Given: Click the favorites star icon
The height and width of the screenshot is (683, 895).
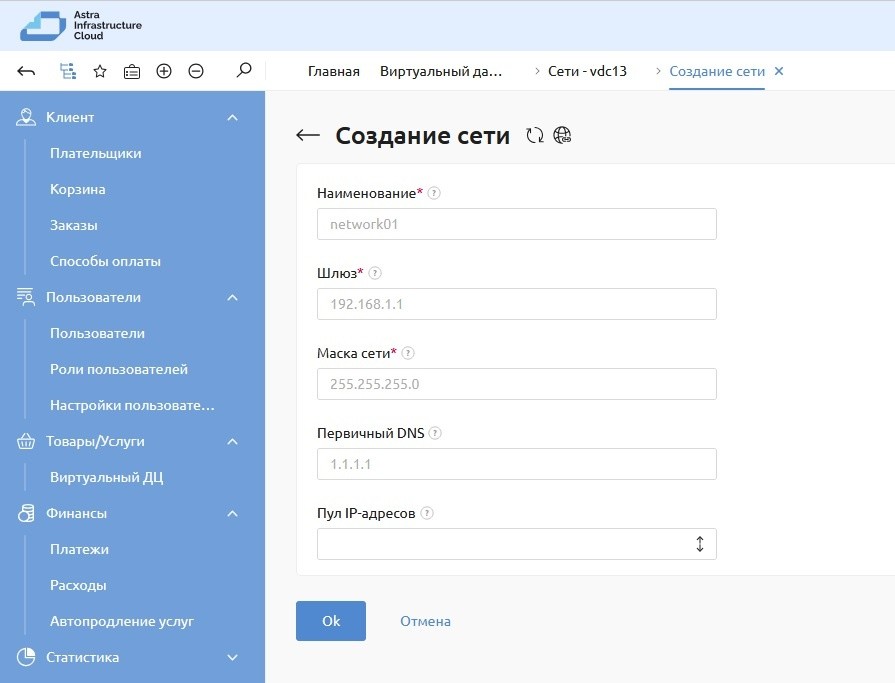Looking at the screenshot, I should (x=100, y=71).
